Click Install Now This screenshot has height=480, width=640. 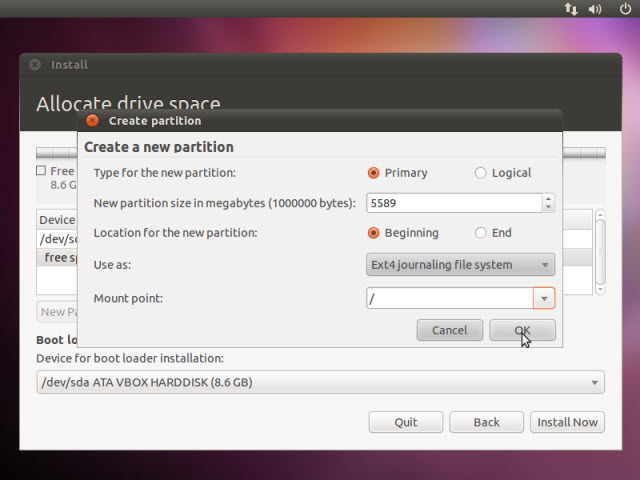[x=567, y=422]
